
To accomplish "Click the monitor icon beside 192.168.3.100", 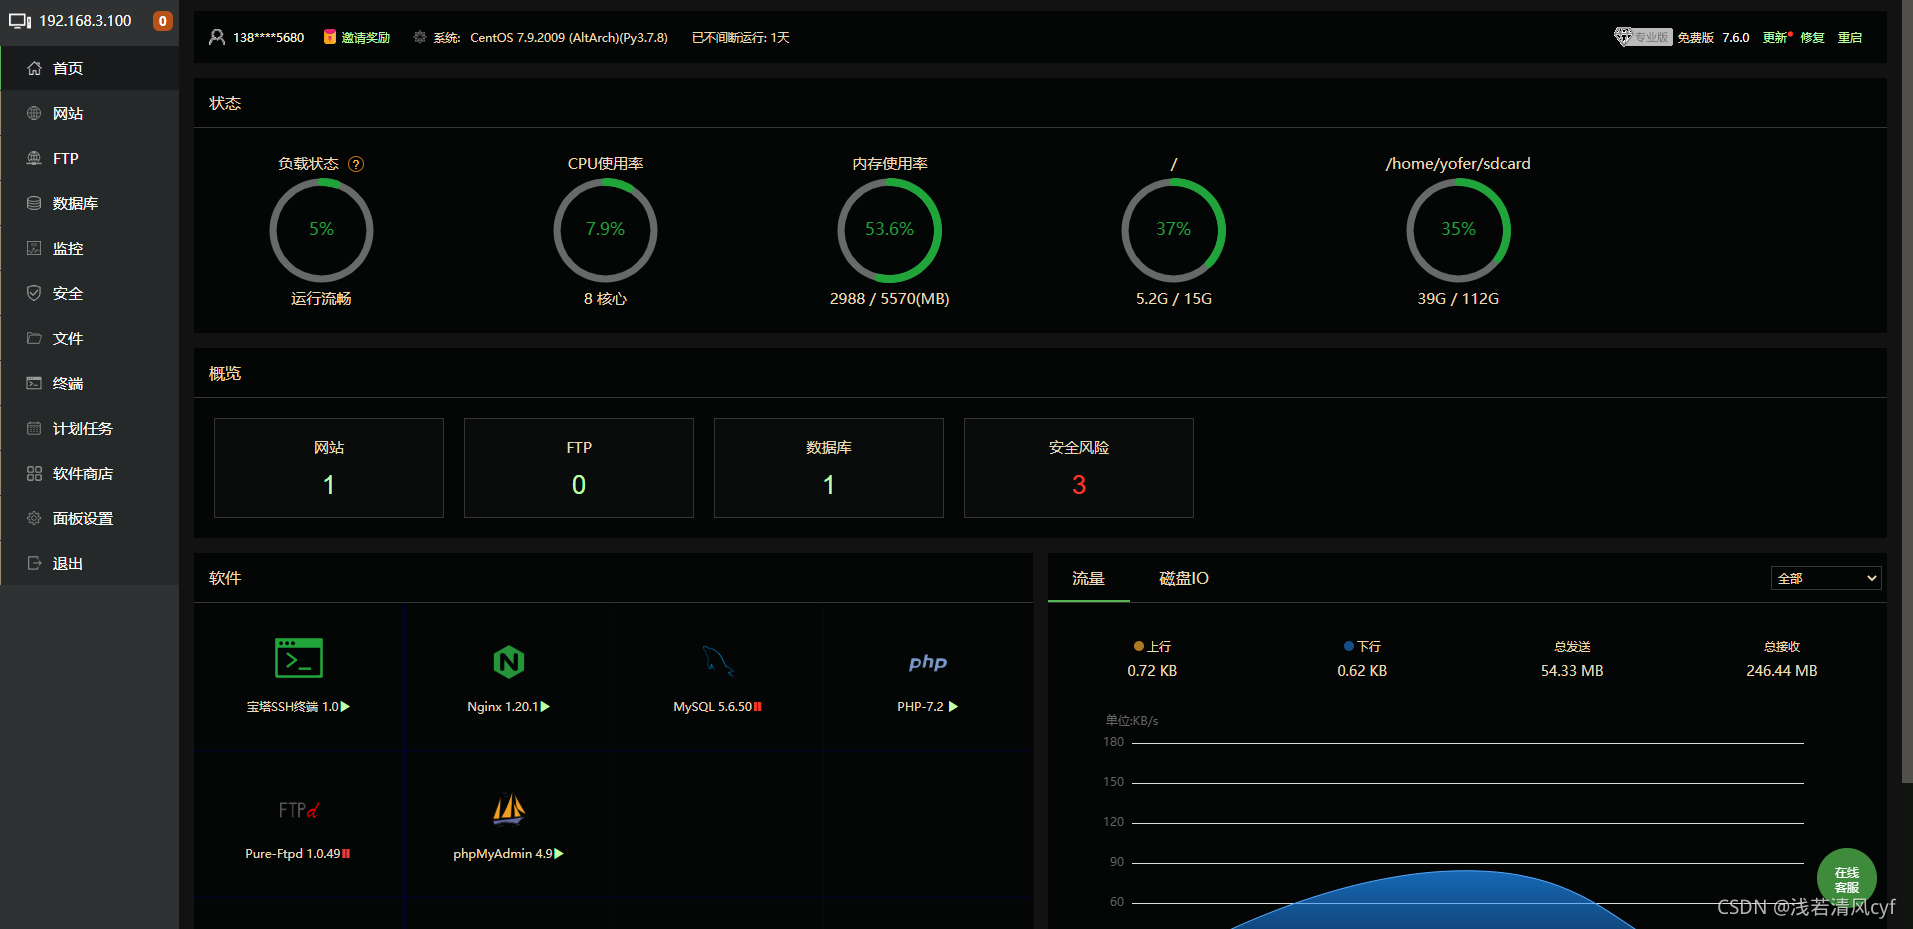I will pos(20,21).
